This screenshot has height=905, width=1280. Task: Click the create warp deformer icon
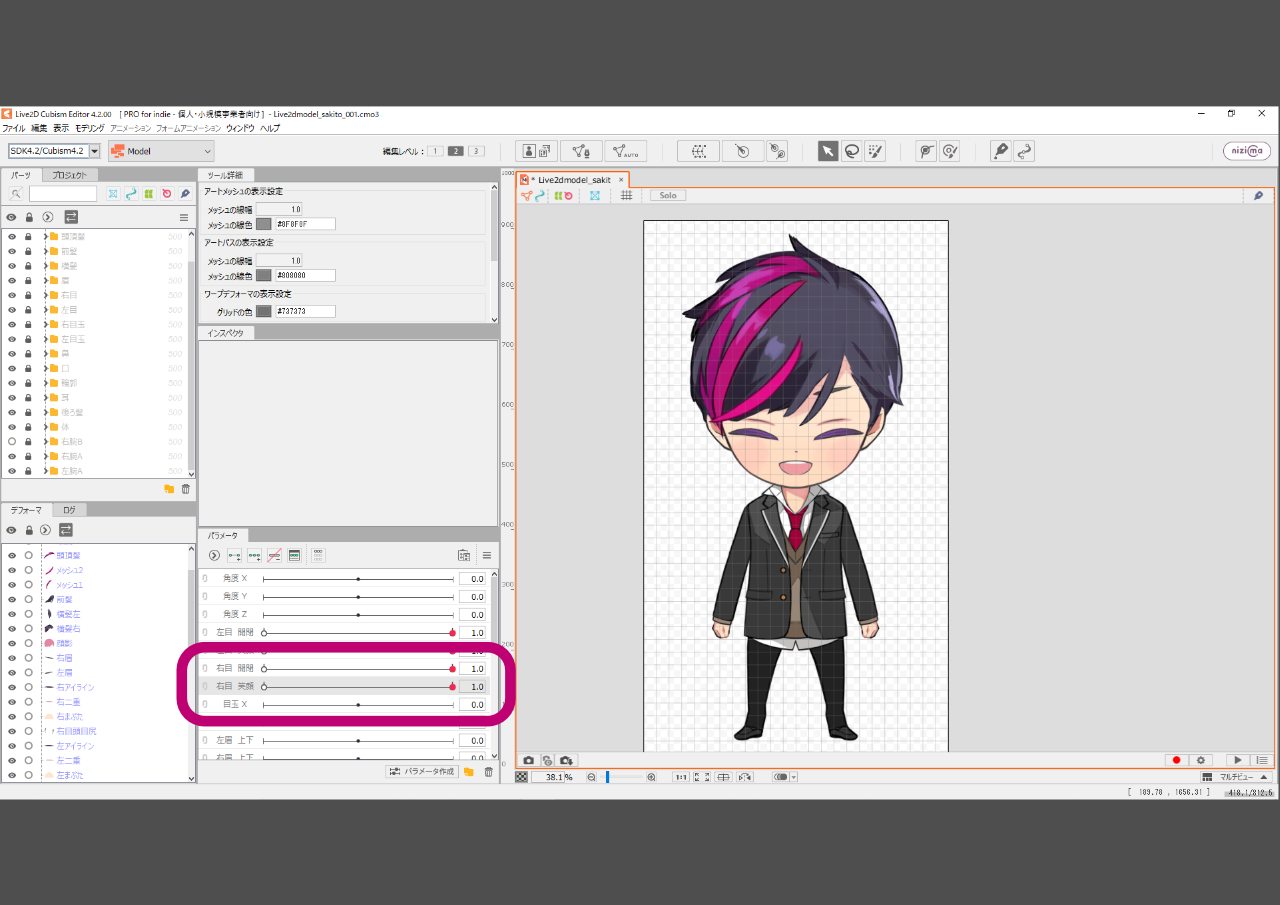[x=698, y=151]
